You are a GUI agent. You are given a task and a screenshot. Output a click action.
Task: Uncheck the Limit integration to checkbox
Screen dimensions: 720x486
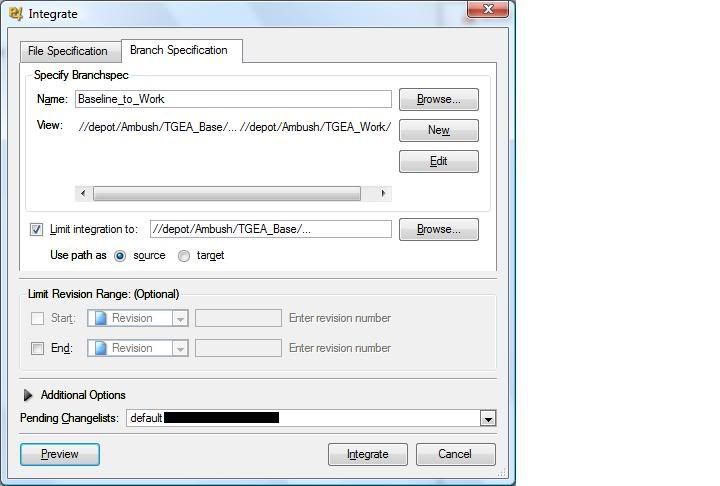[37, 229]
